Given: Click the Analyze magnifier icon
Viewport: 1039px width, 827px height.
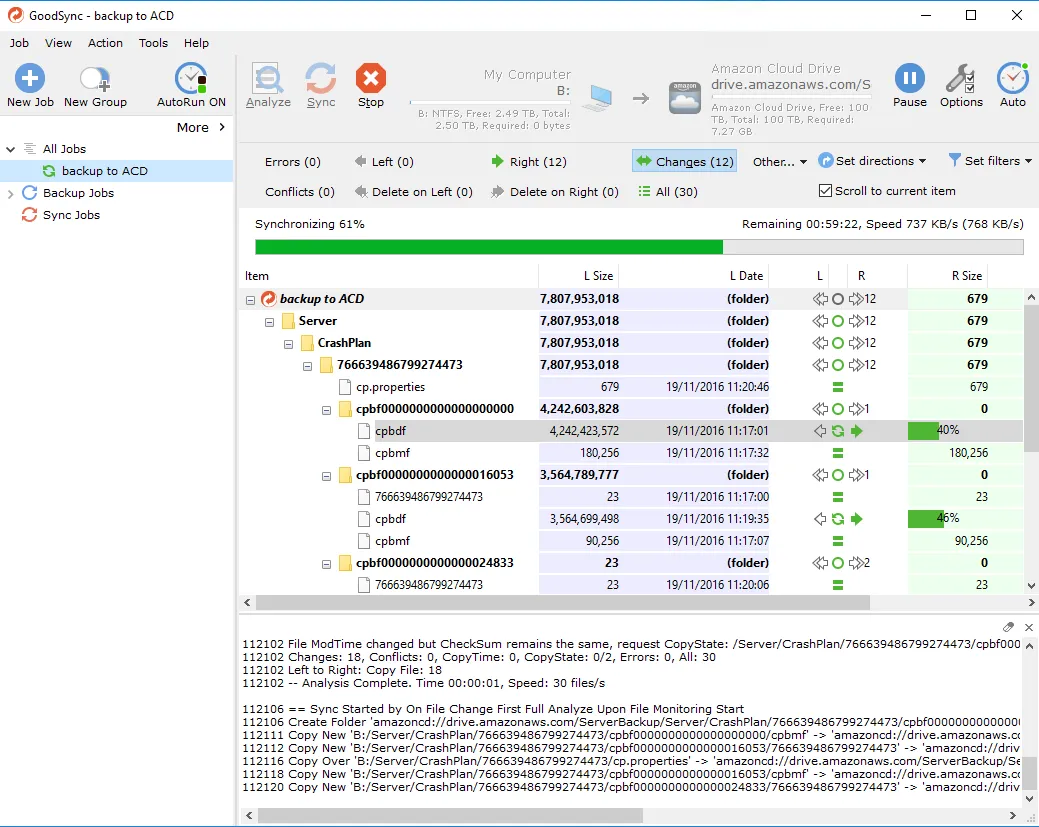Looking at the screenshot, I should pyautogui.click(x=268, y=79).
